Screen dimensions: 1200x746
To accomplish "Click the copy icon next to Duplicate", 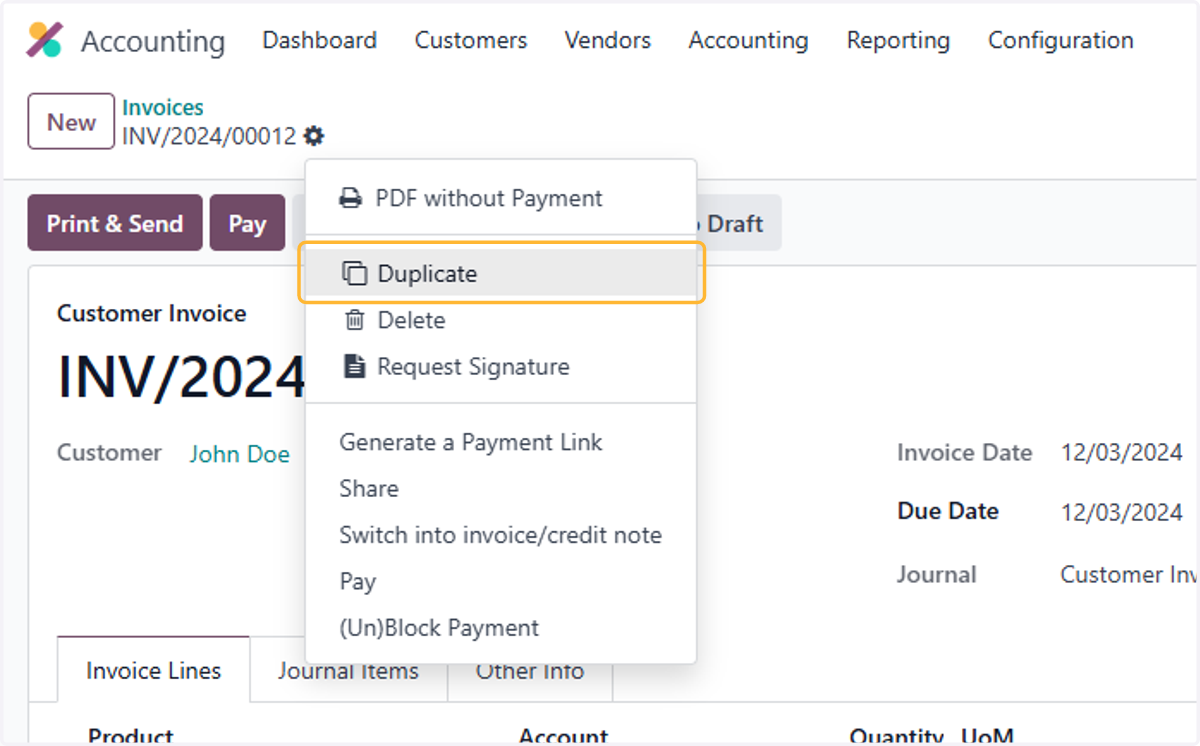I will (355, 273).
